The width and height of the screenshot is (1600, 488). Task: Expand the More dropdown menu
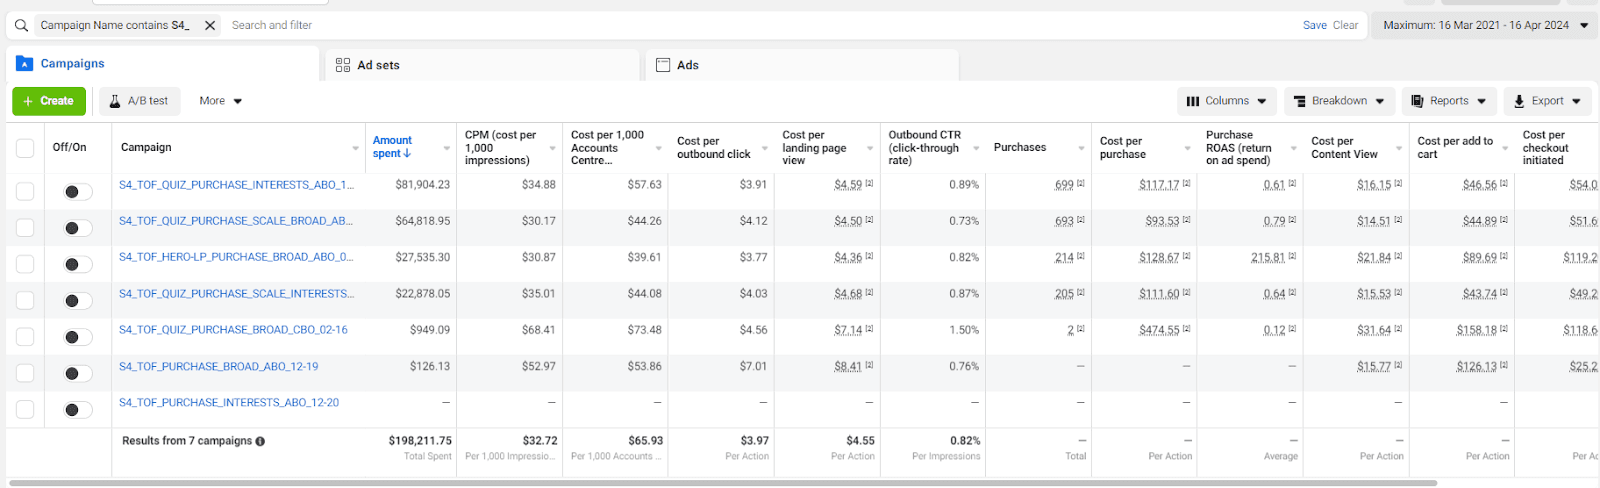pos(220,101)
